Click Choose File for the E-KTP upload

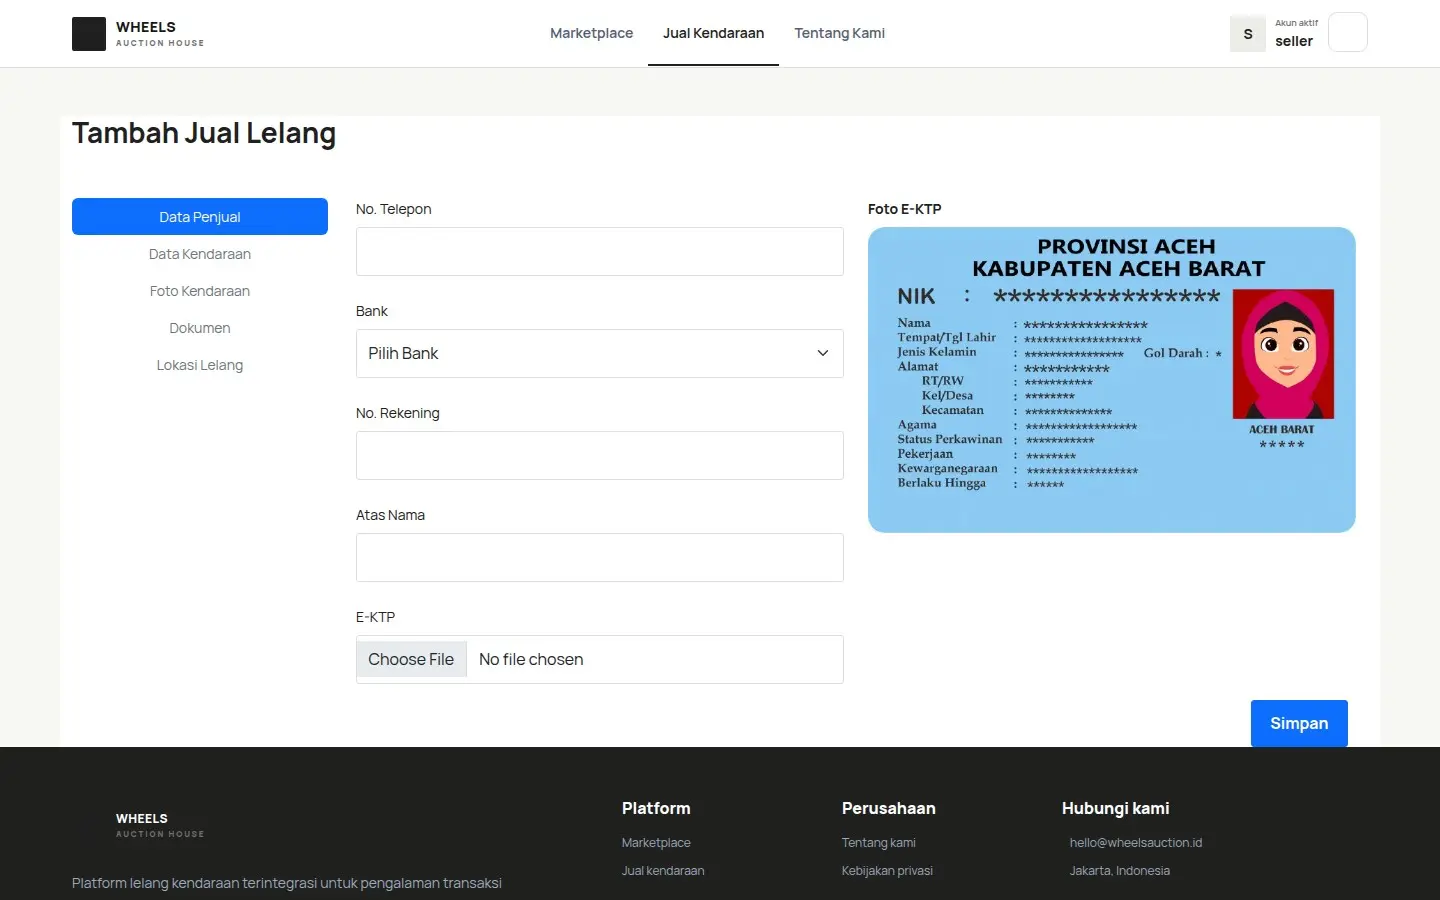pyautogui.click(x=411, y=659)
